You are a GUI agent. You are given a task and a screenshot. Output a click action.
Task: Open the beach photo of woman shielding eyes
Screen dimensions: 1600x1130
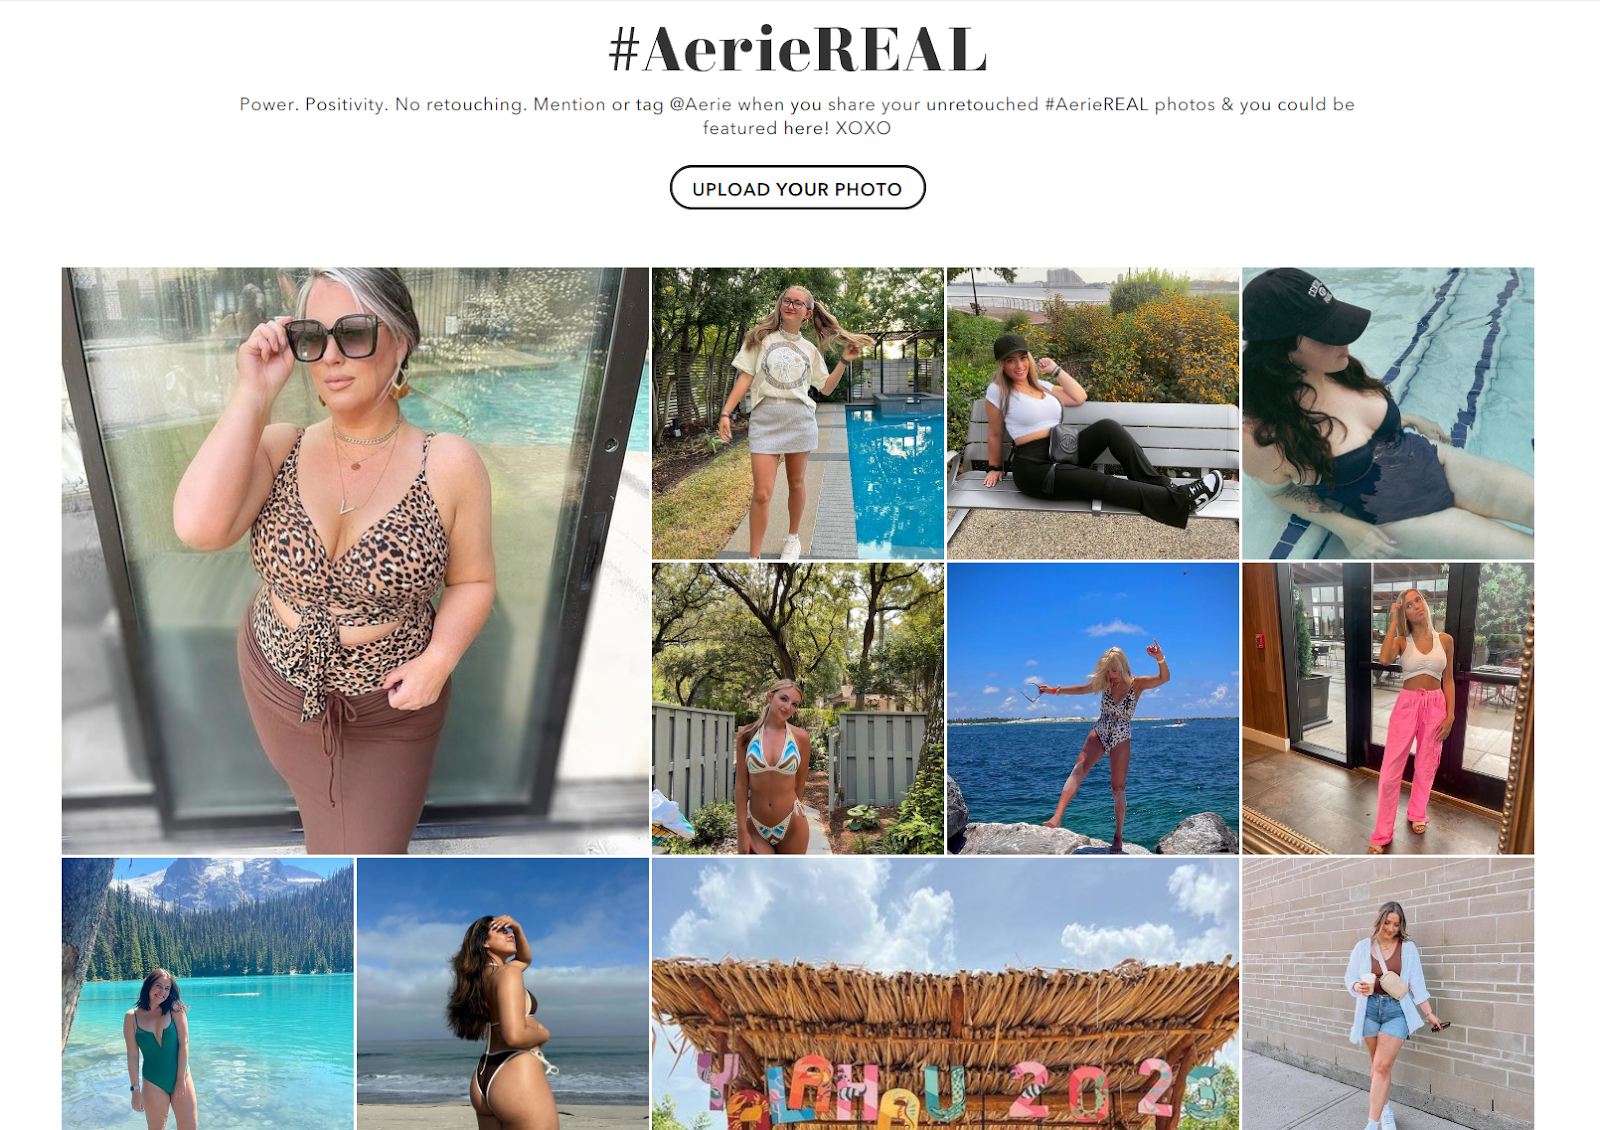(x=503, y=994)
